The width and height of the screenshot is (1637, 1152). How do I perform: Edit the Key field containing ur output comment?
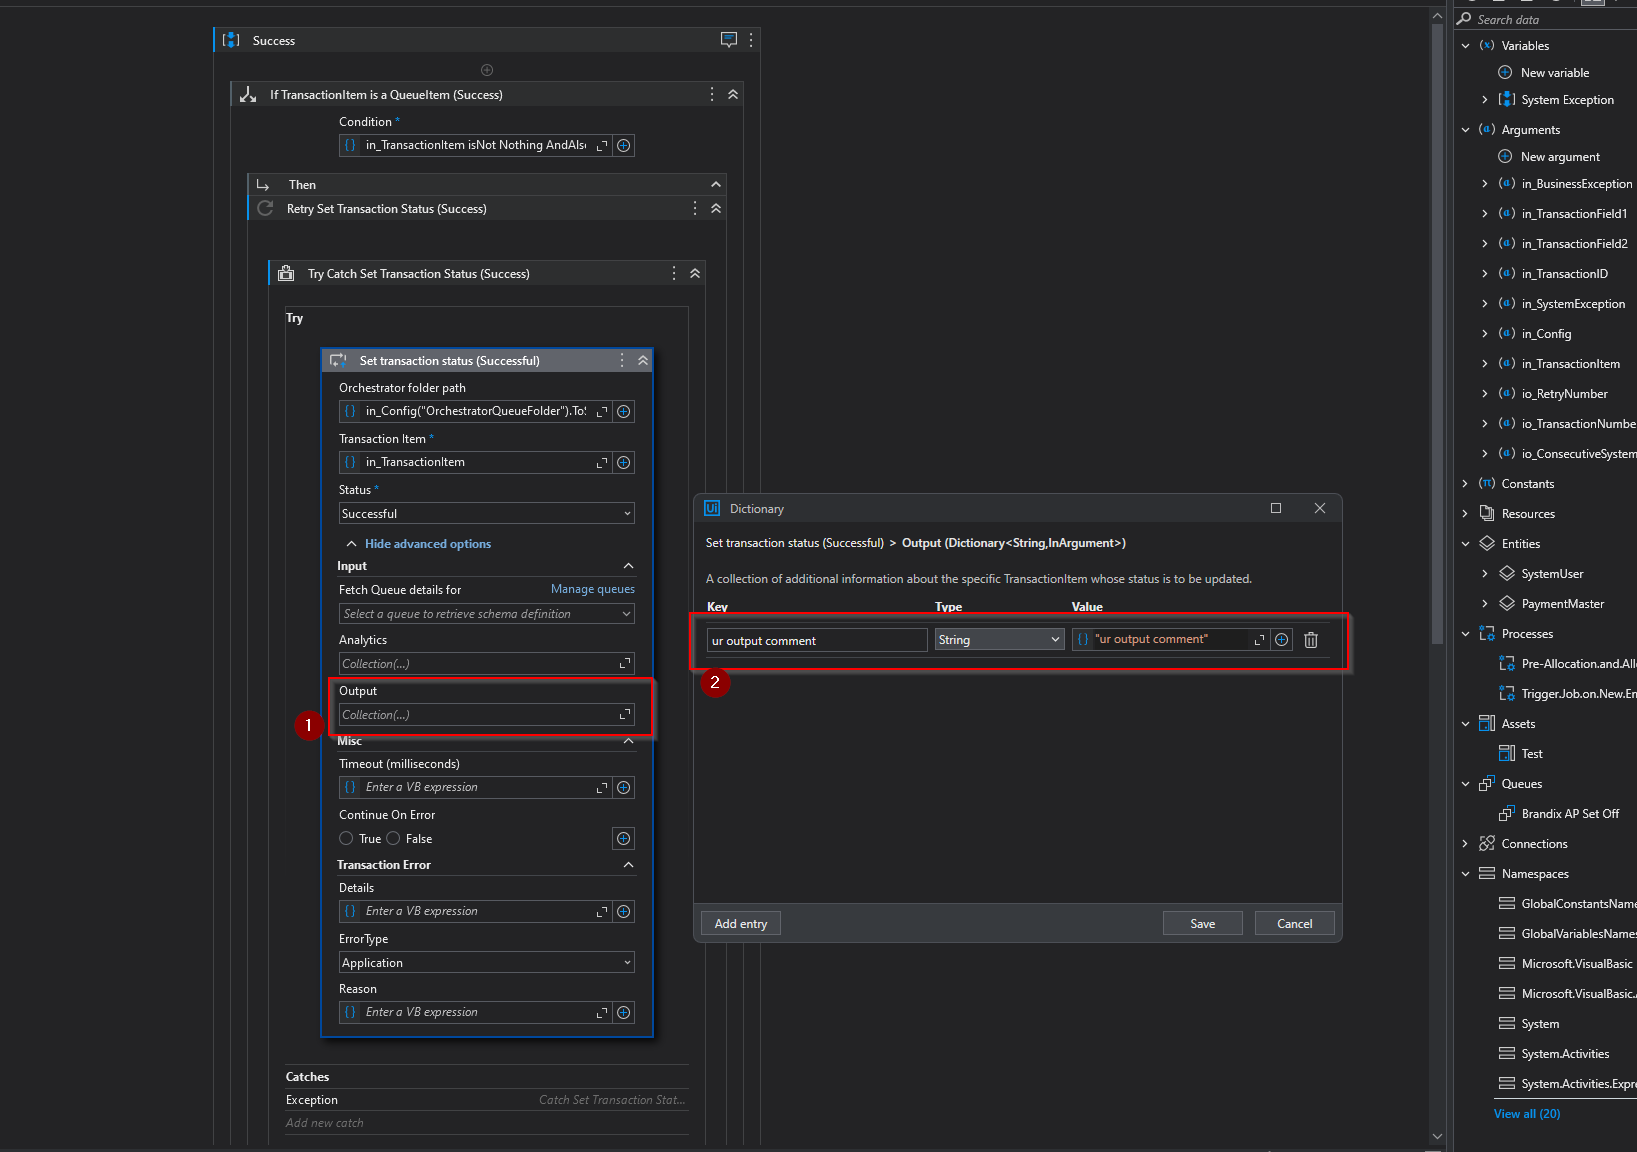(x=816, y=640)
